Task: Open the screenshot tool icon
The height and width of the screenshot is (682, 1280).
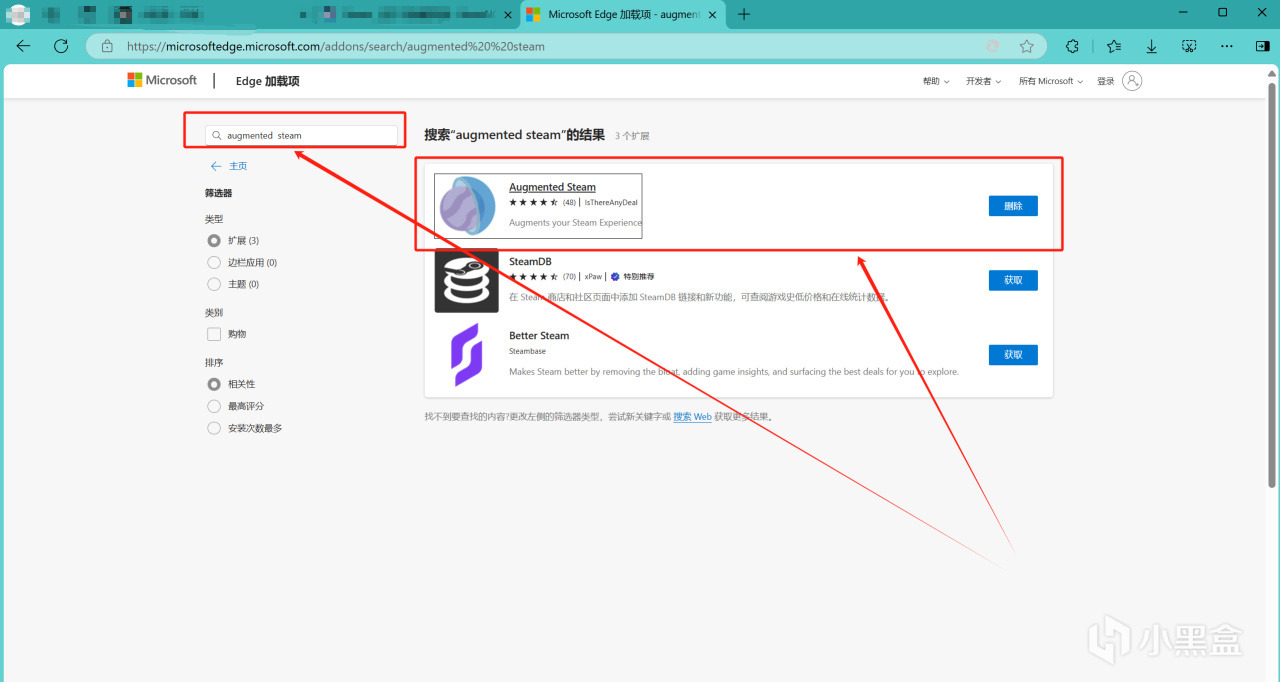Action: click(1189, 46)
